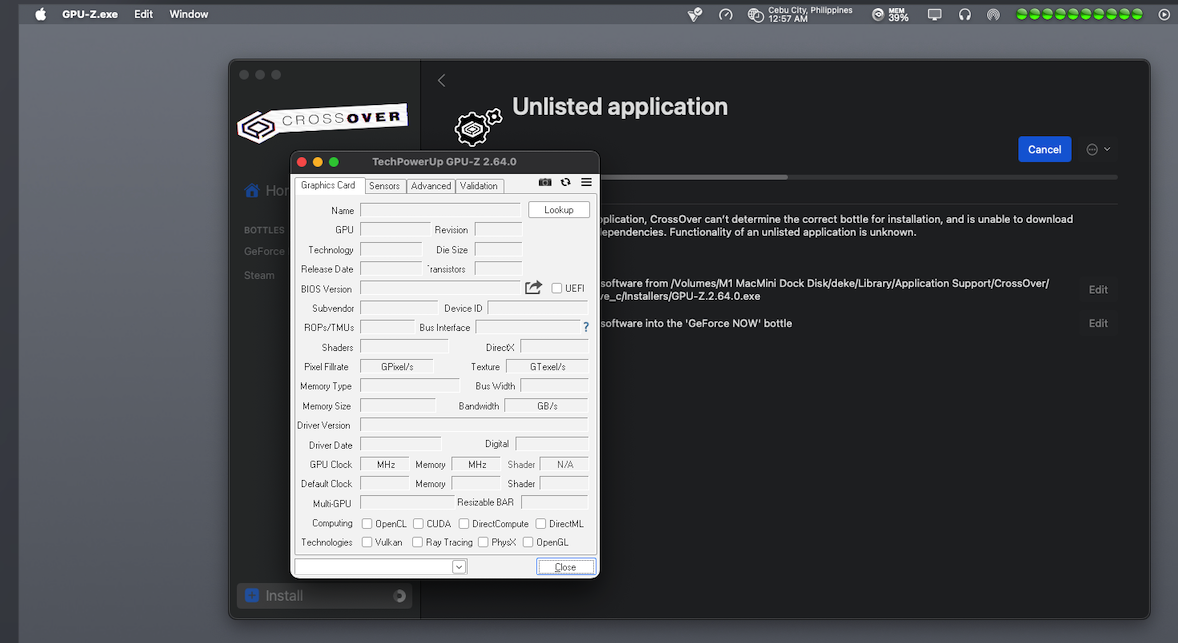
Task: Click the GPU Clock MHz field
Action: point(385,464)
